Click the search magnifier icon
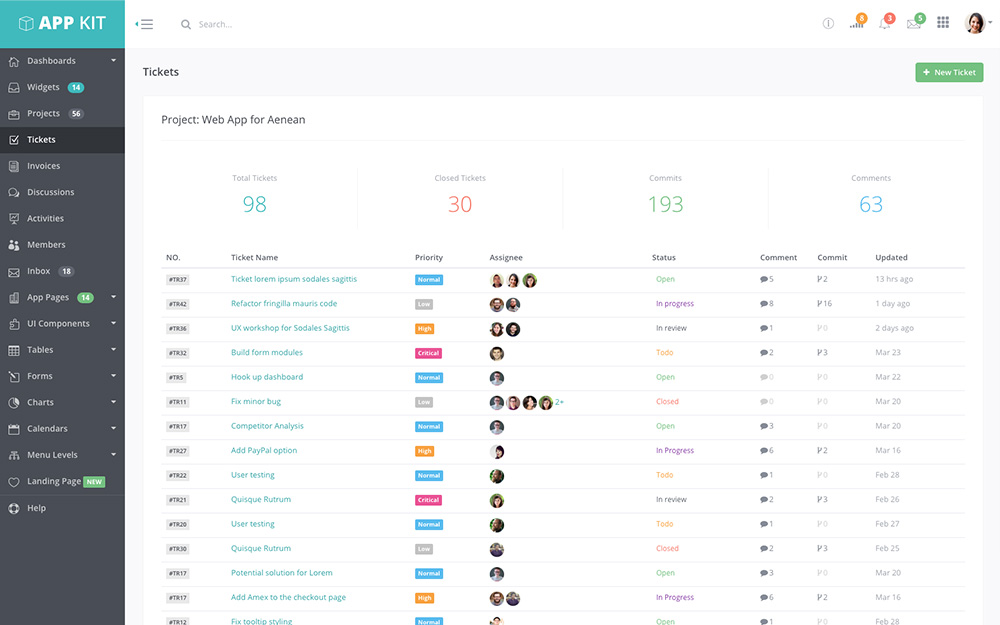This screenshot has height=625, width=1000. [x=186, y=24]
